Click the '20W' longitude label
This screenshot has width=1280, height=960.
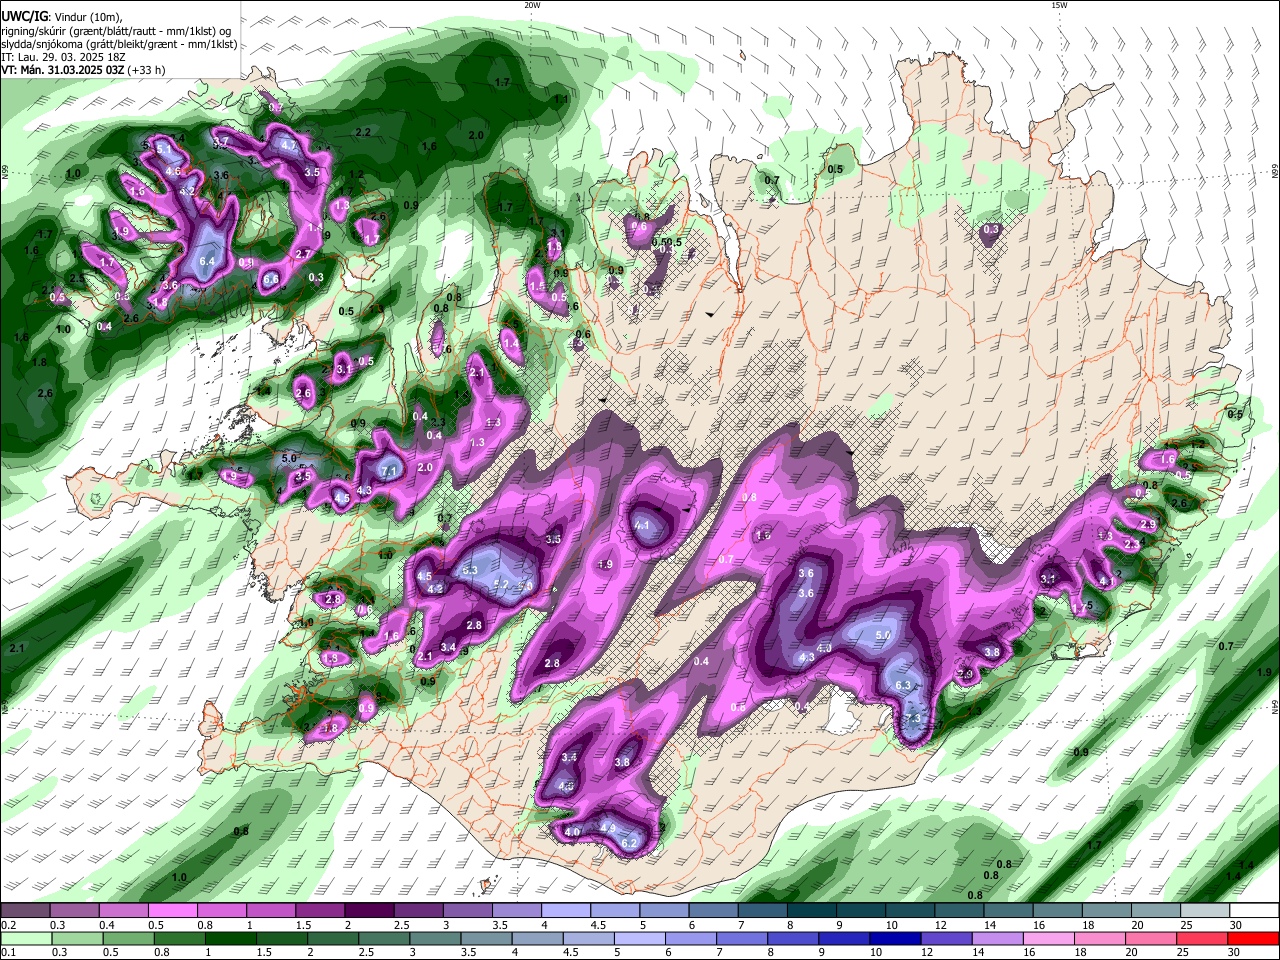pos(532,4)
